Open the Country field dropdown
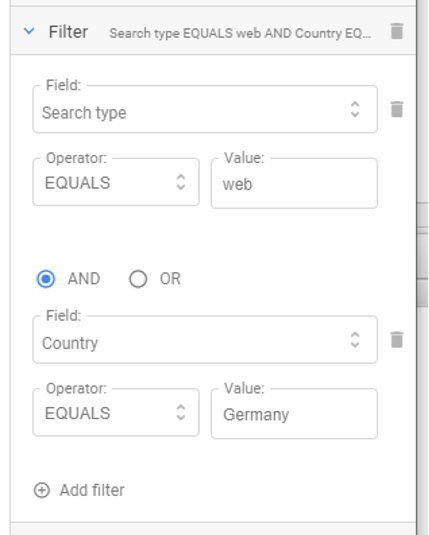429x535 pixels. pyautogui.click(x=205, y=339)
